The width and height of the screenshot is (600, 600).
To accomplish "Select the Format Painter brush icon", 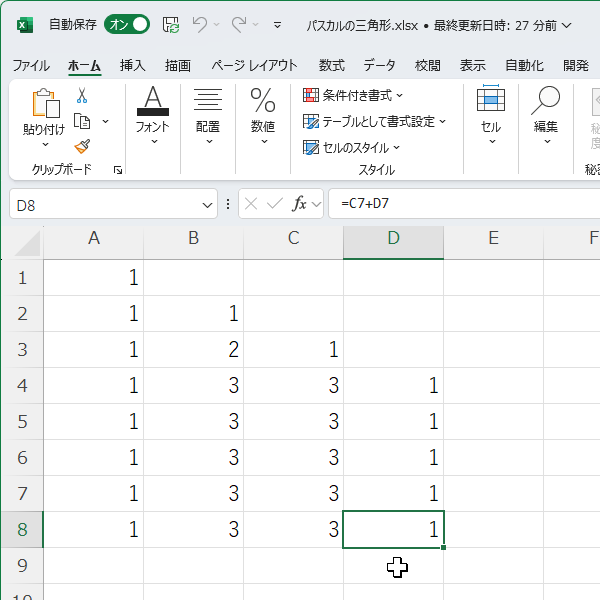I will click(x=82, y=146).
